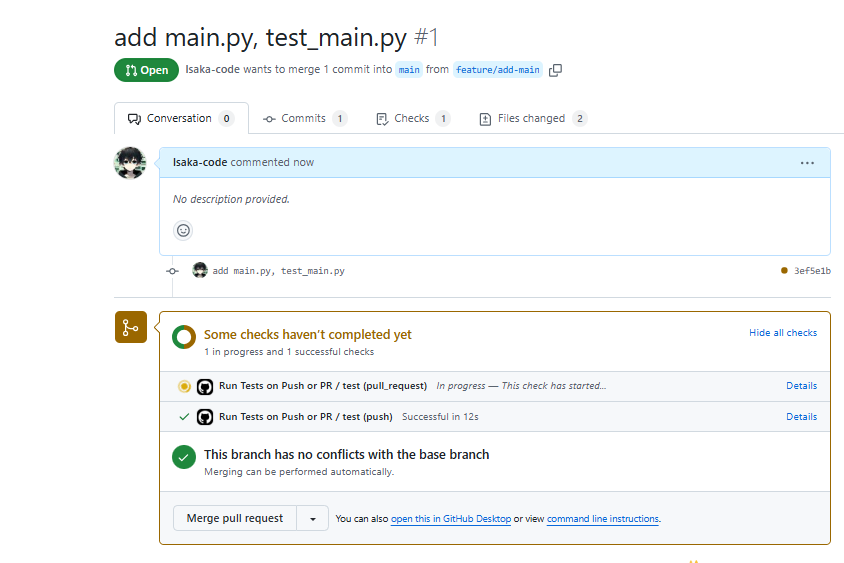The width and height of the screenshot is (844, 563).
Task: Click Isaka-code author name under the title
Action: click(213, 69)
